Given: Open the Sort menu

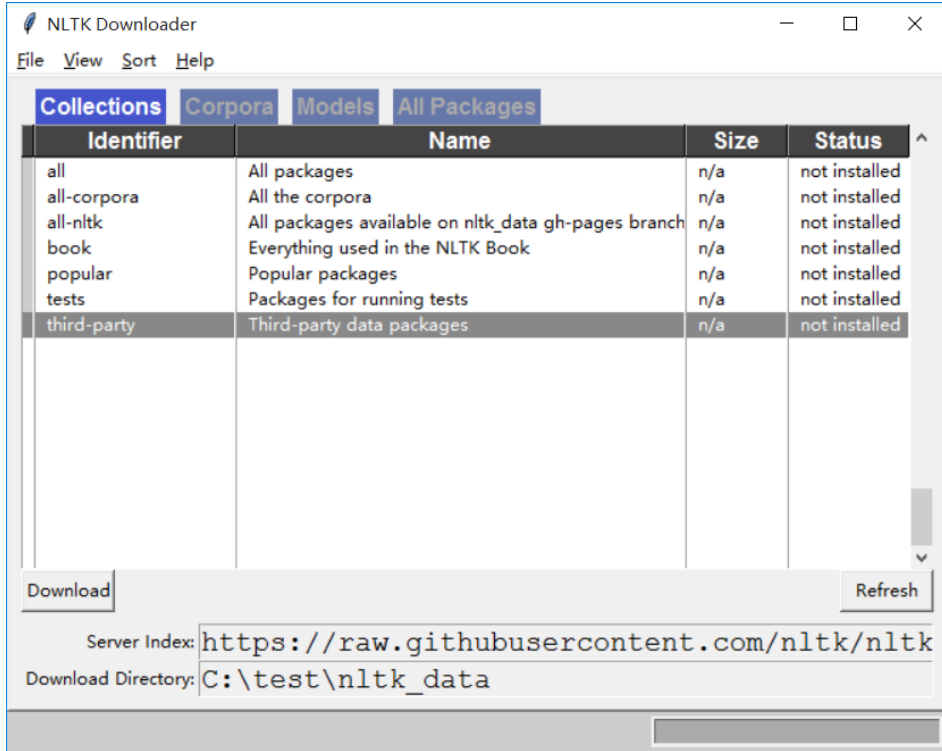Looking at the screenshot, I should (x=139, y=61).
